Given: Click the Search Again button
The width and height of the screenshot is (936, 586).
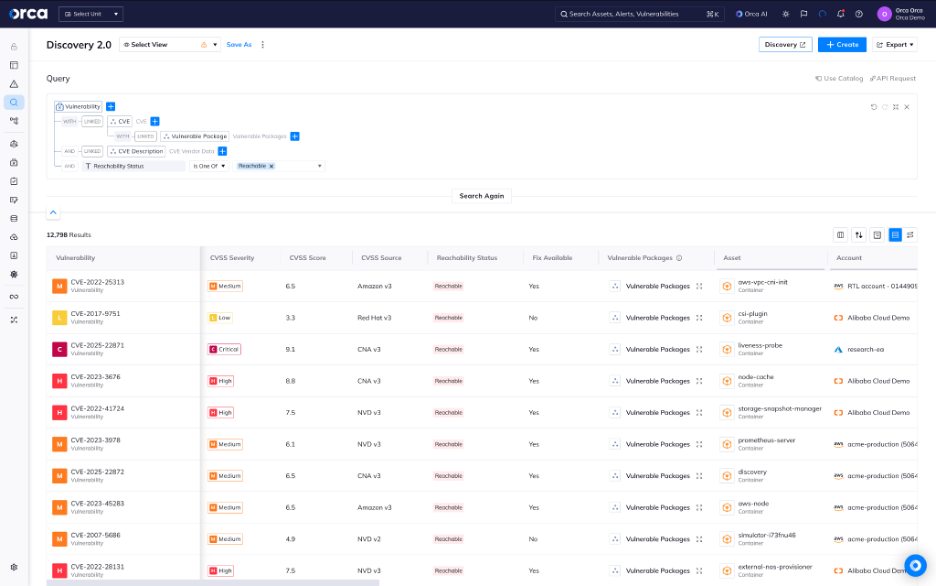Looking at the screenshot, I should (x=481, y=196).
